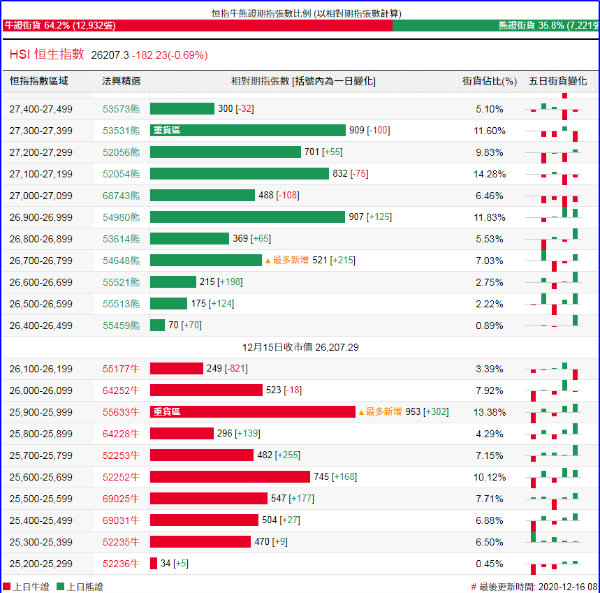Click the 五日街貨變化 column header
Viewport: 600px width, 593px height.
(x=558, y=81)
